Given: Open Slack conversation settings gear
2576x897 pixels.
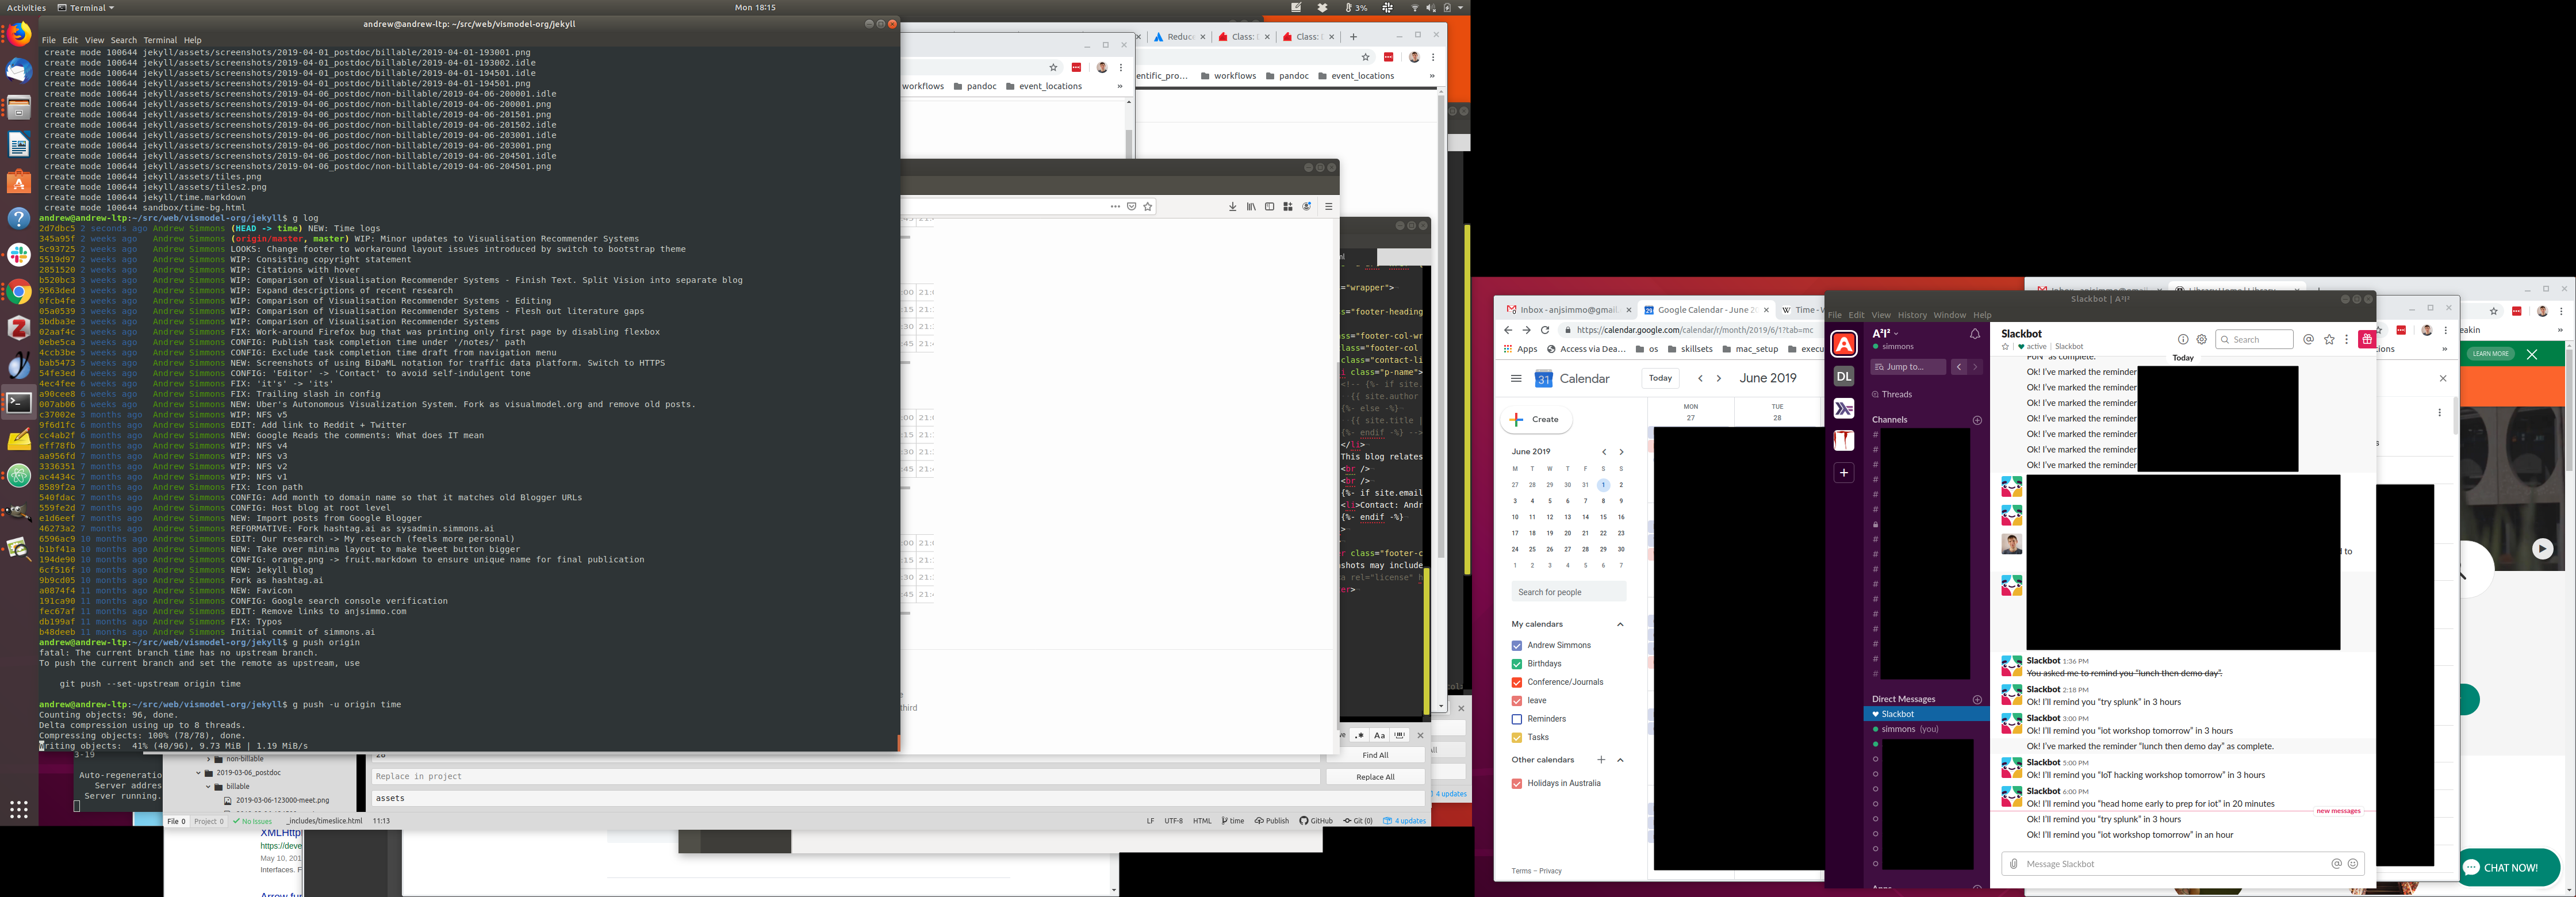Looking at the screenshot, I should pos(2201,339).
